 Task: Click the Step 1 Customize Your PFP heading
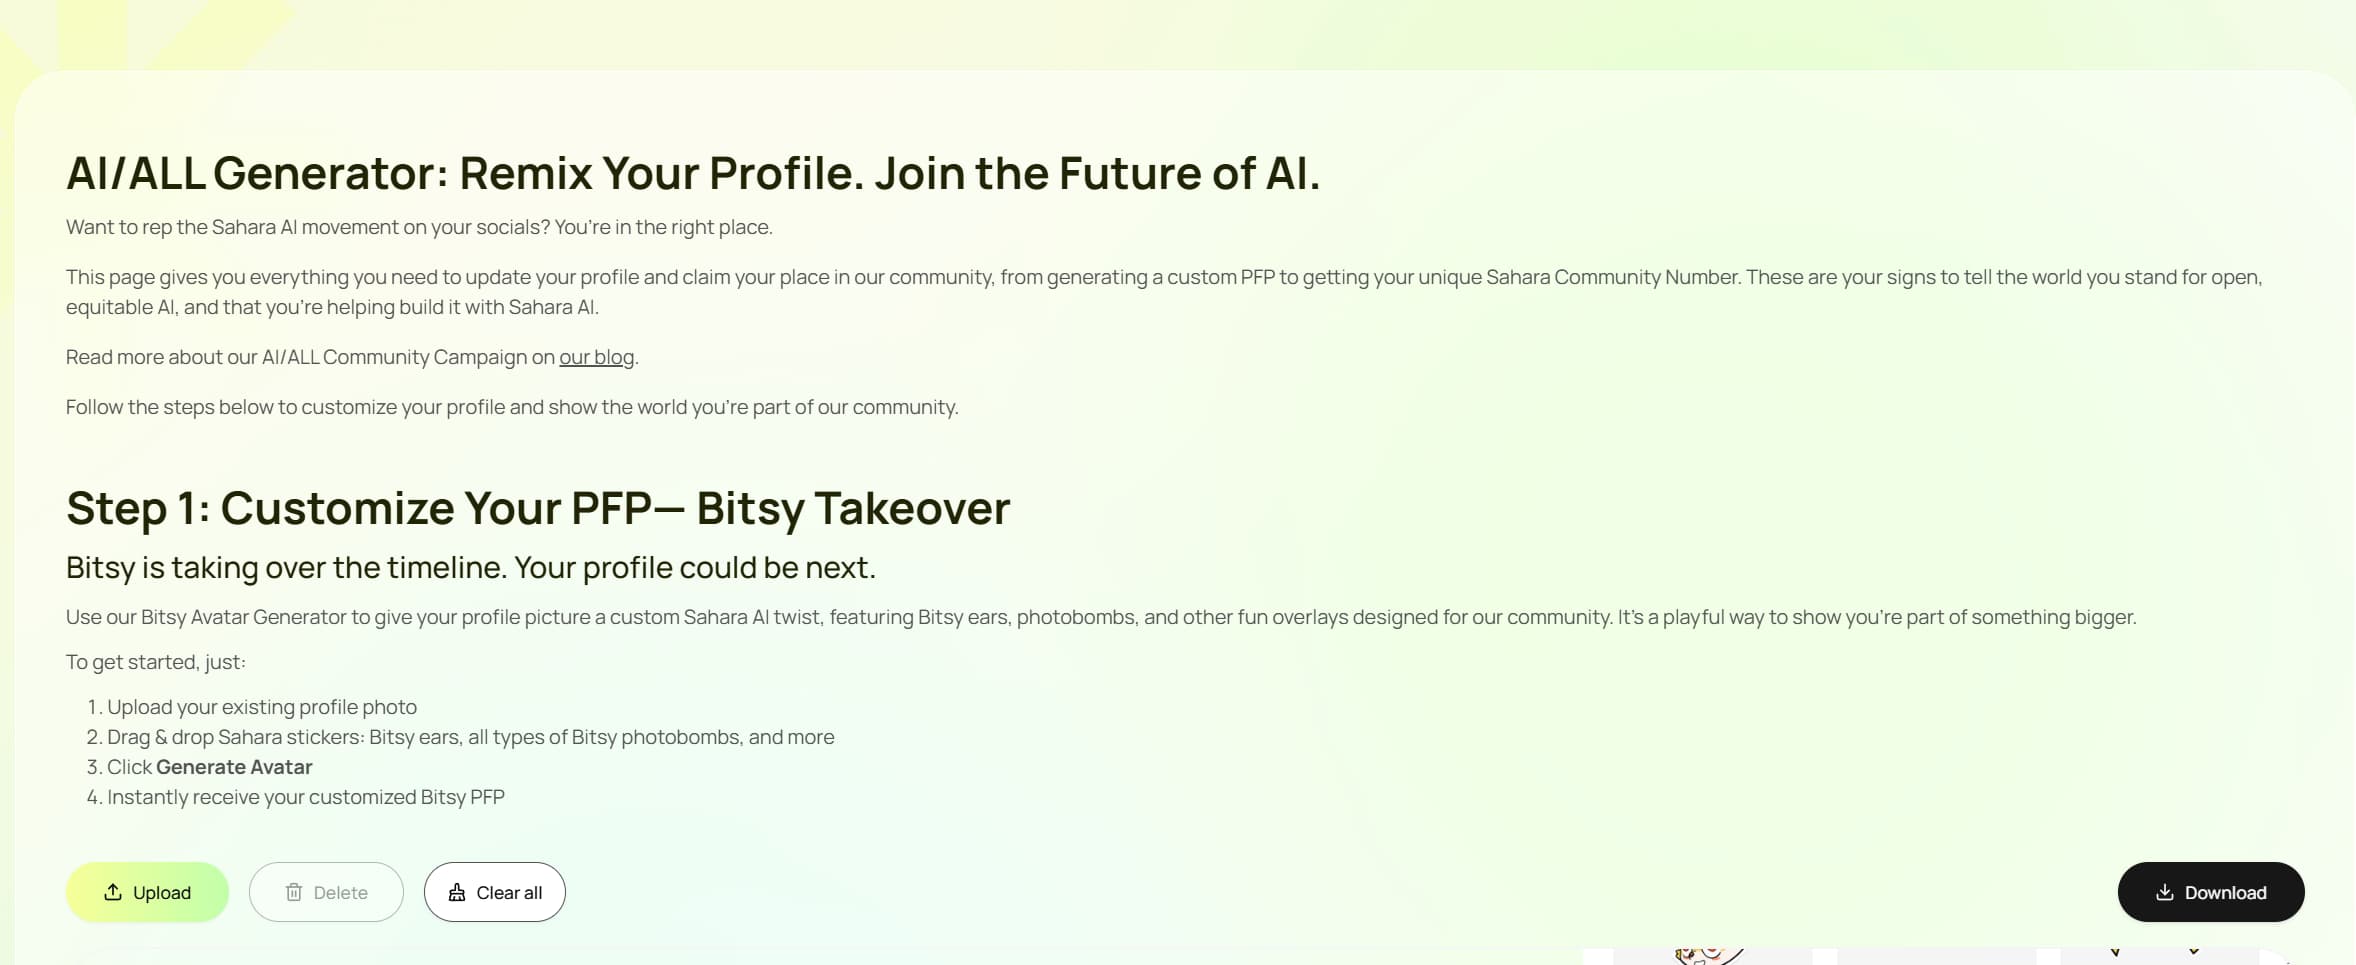click(538, 508)
